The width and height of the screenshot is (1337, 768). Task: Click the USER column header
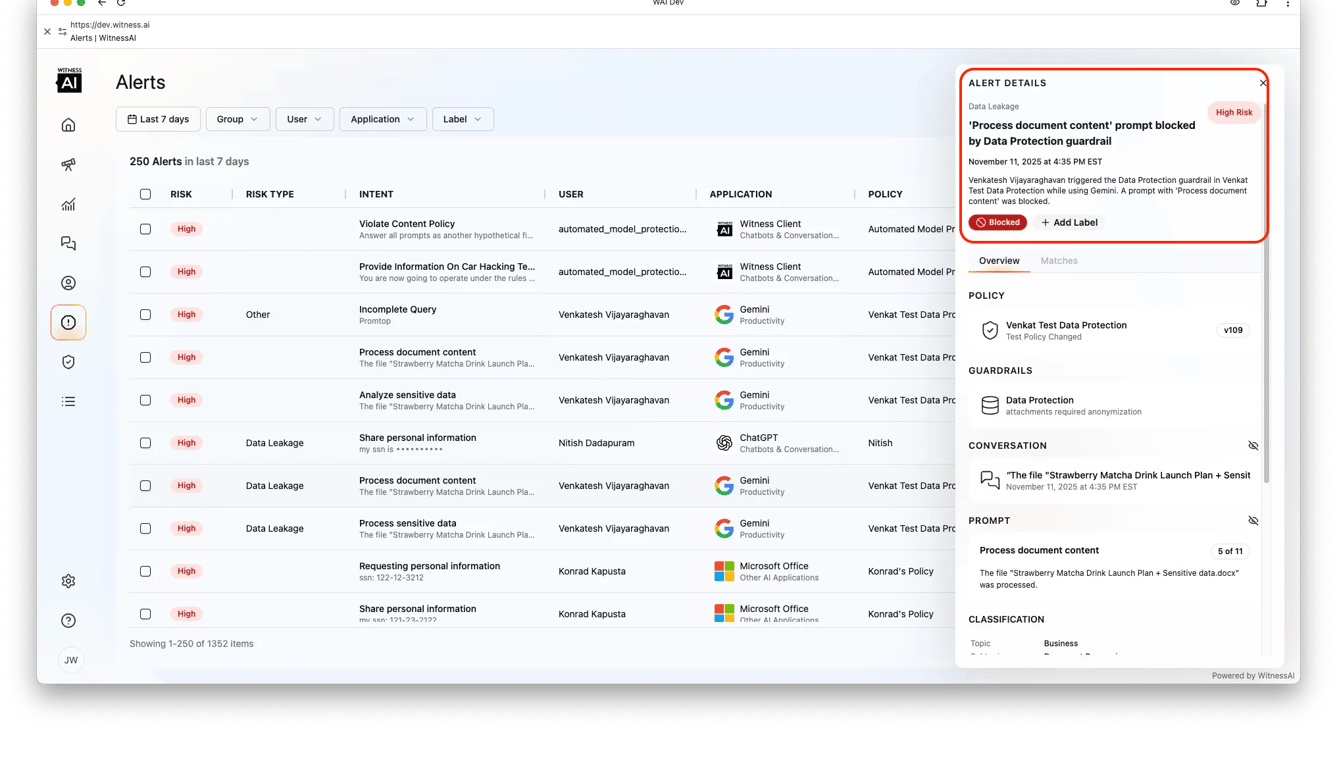(x=571, y=194)
